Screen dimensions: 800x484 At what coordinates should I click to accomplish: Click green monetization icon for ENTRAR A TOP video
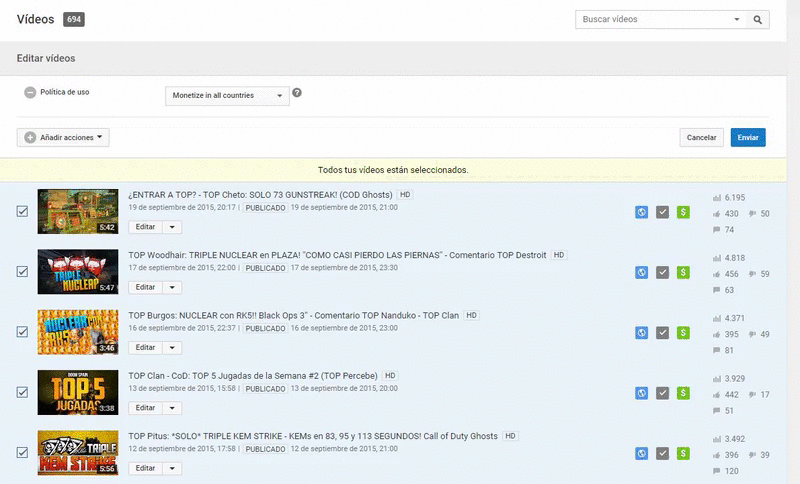coord(683,212)
